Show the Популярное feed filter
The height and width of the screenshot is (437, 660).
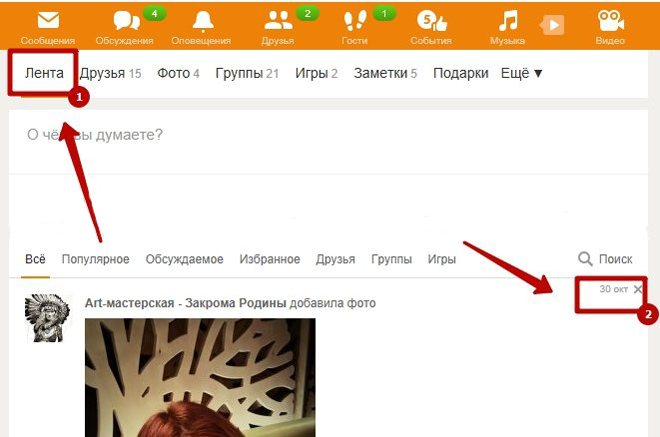(x=96, y=259)
